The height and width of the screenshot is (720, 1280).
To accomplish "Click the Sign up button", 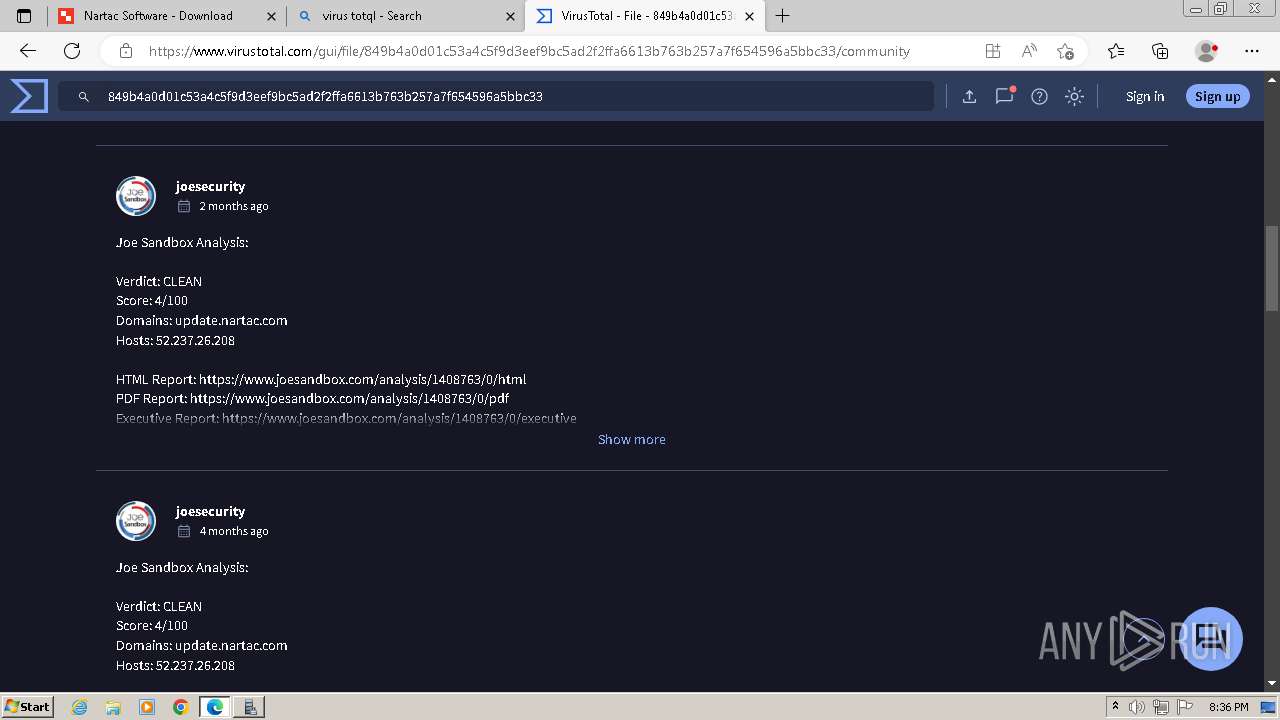I will click(1217, 96).
